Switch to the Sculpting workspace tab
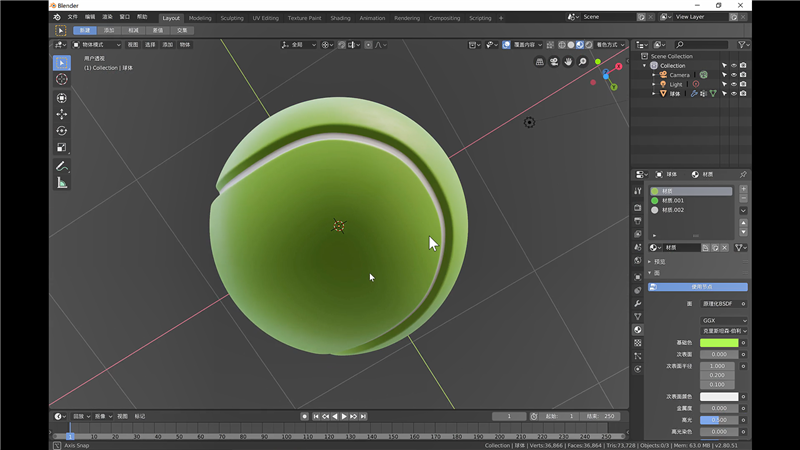The height and width of the screenshot is (450, 800). (232, 18)
